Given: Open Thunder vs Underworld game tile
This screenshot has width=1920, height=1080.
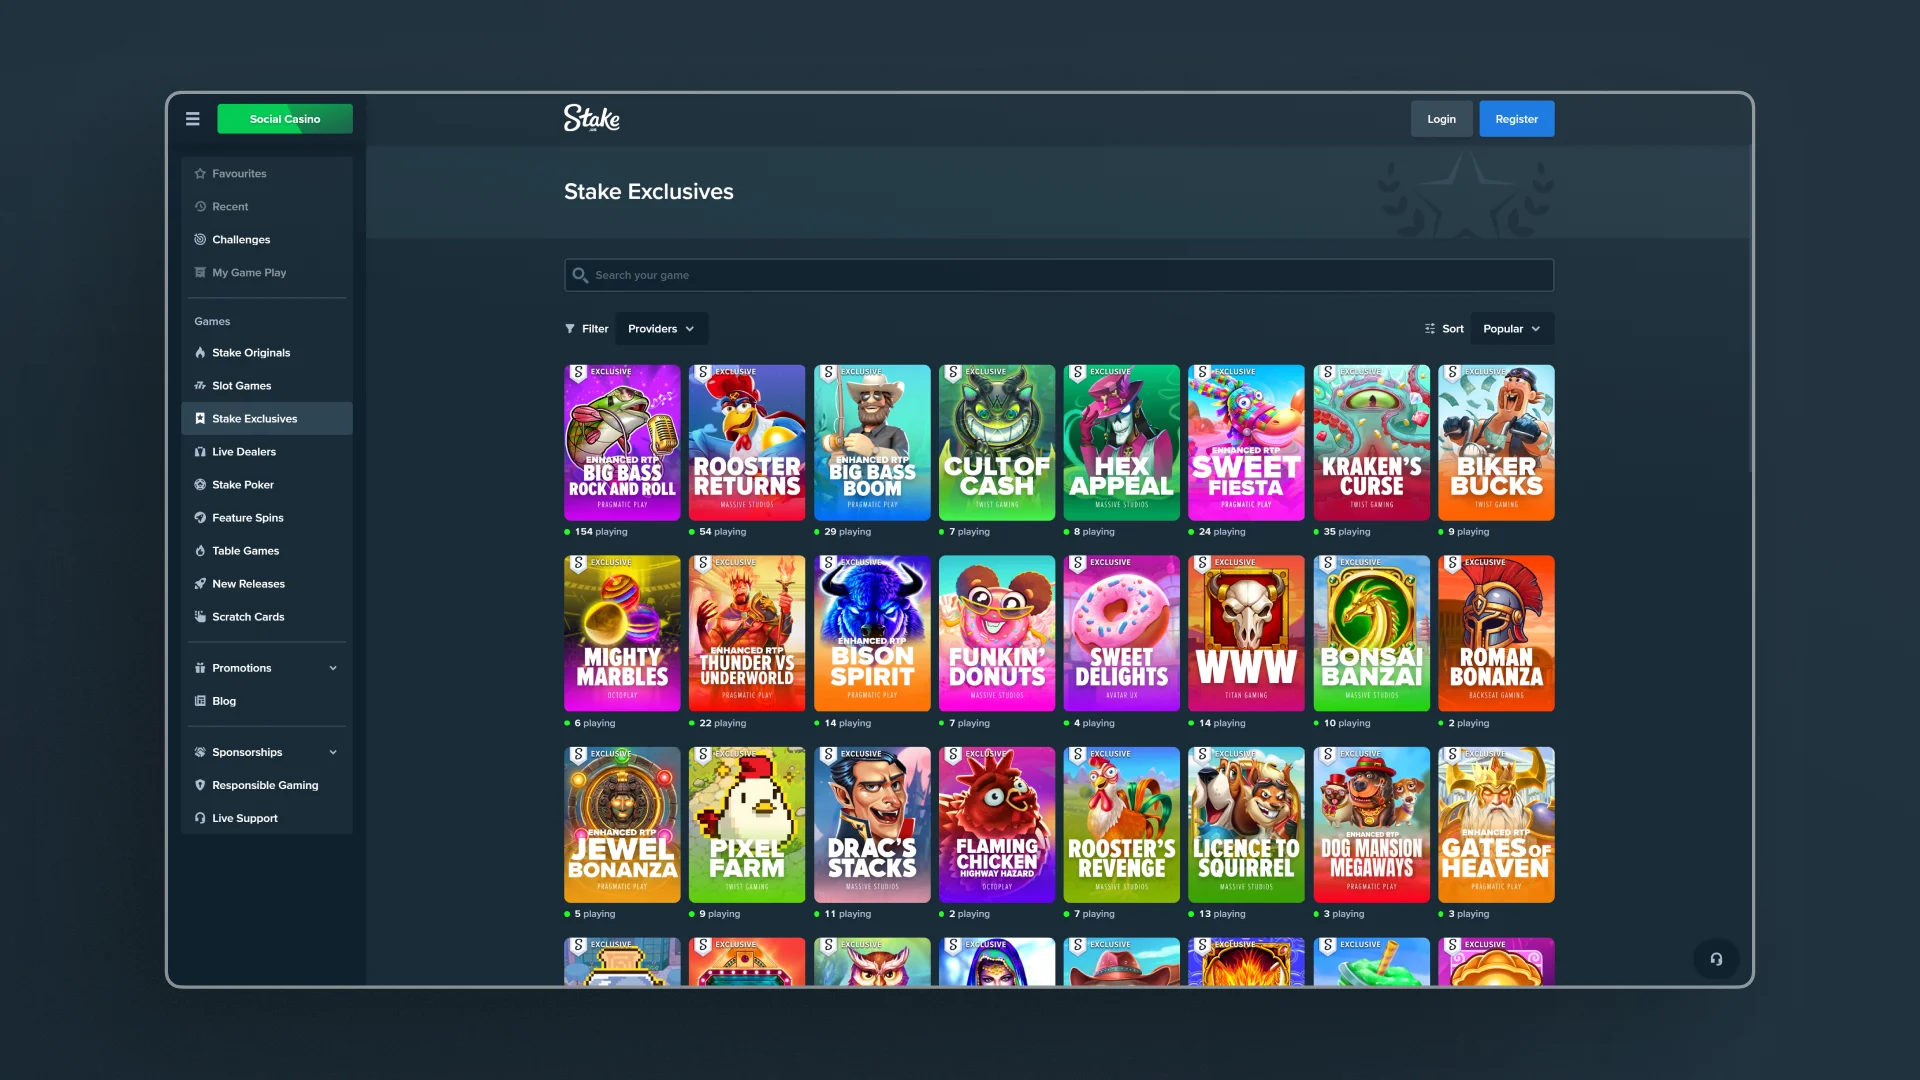Looking at the screenshot, I should pos(747,634).
